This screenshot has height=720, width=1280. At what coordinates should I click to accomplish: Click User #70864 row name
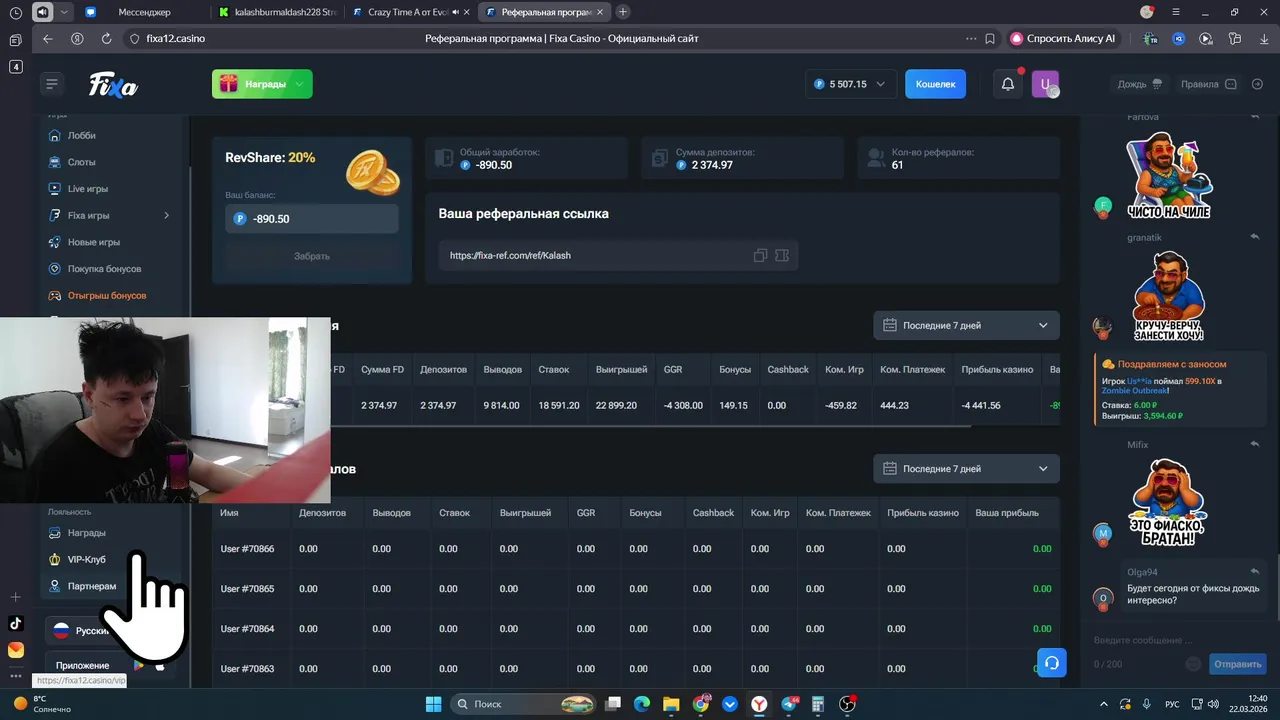(x=247, y=629)
